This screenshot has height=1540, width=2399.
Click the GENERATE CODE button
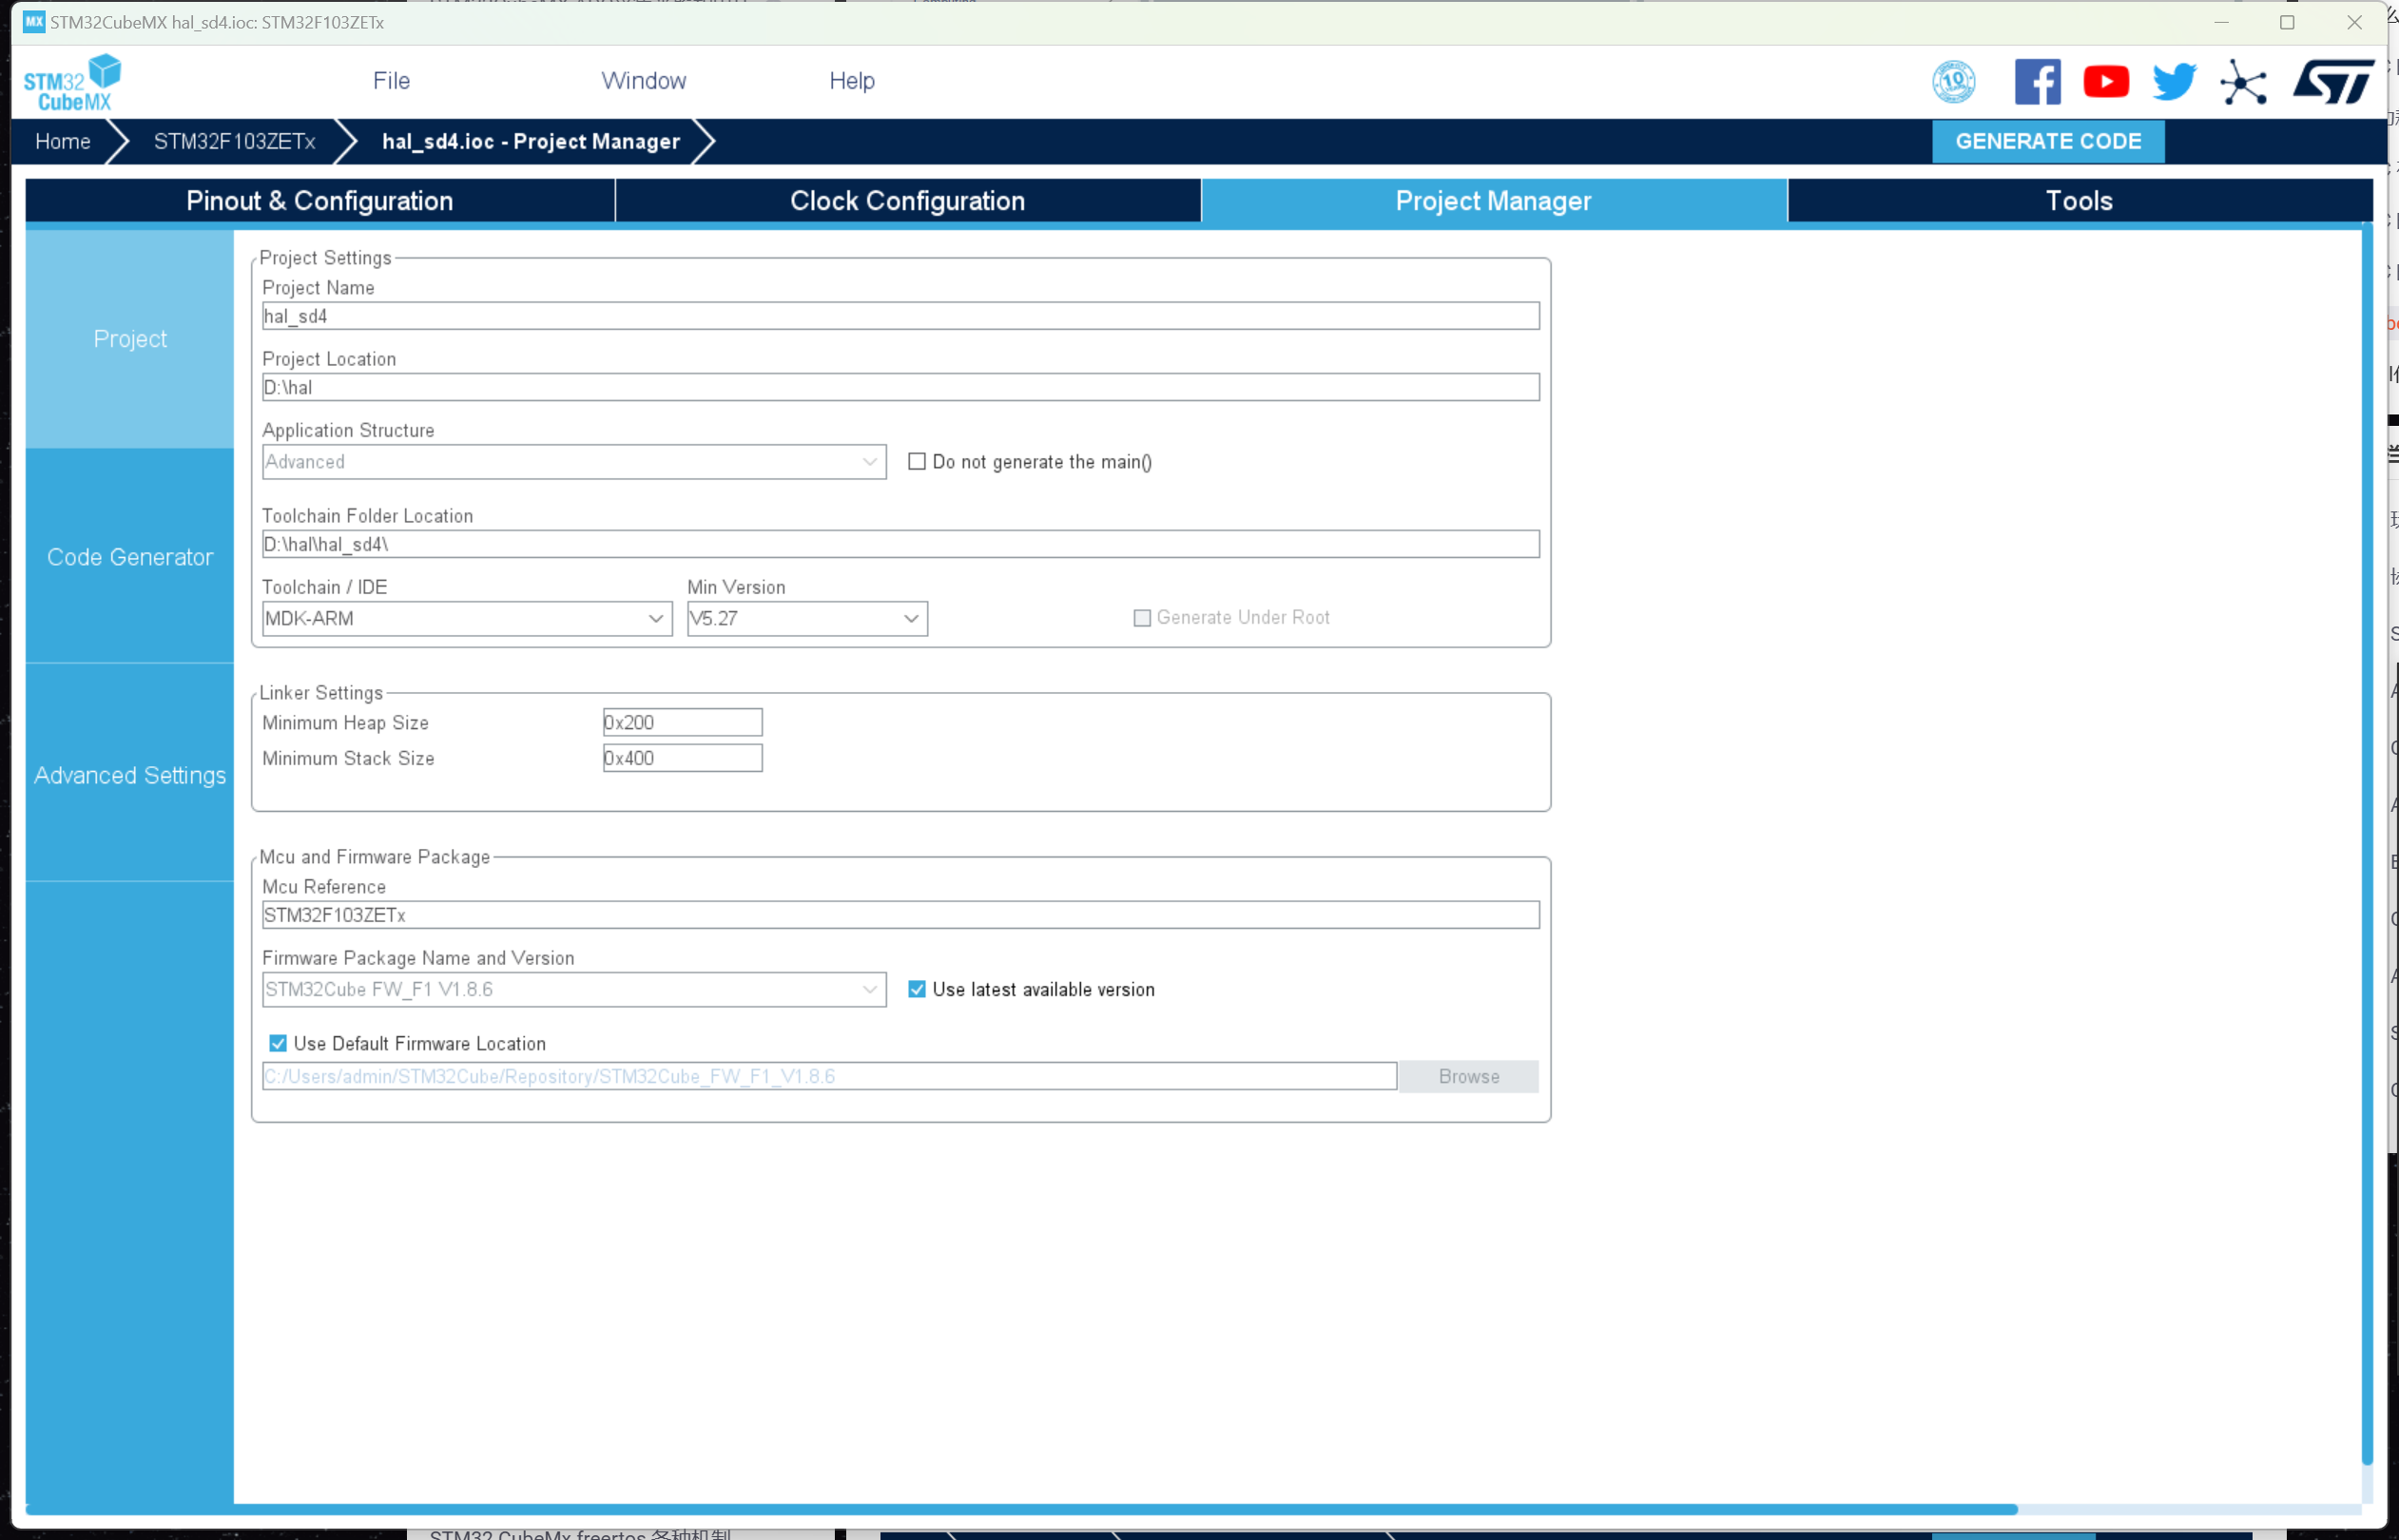point(2048,141)
